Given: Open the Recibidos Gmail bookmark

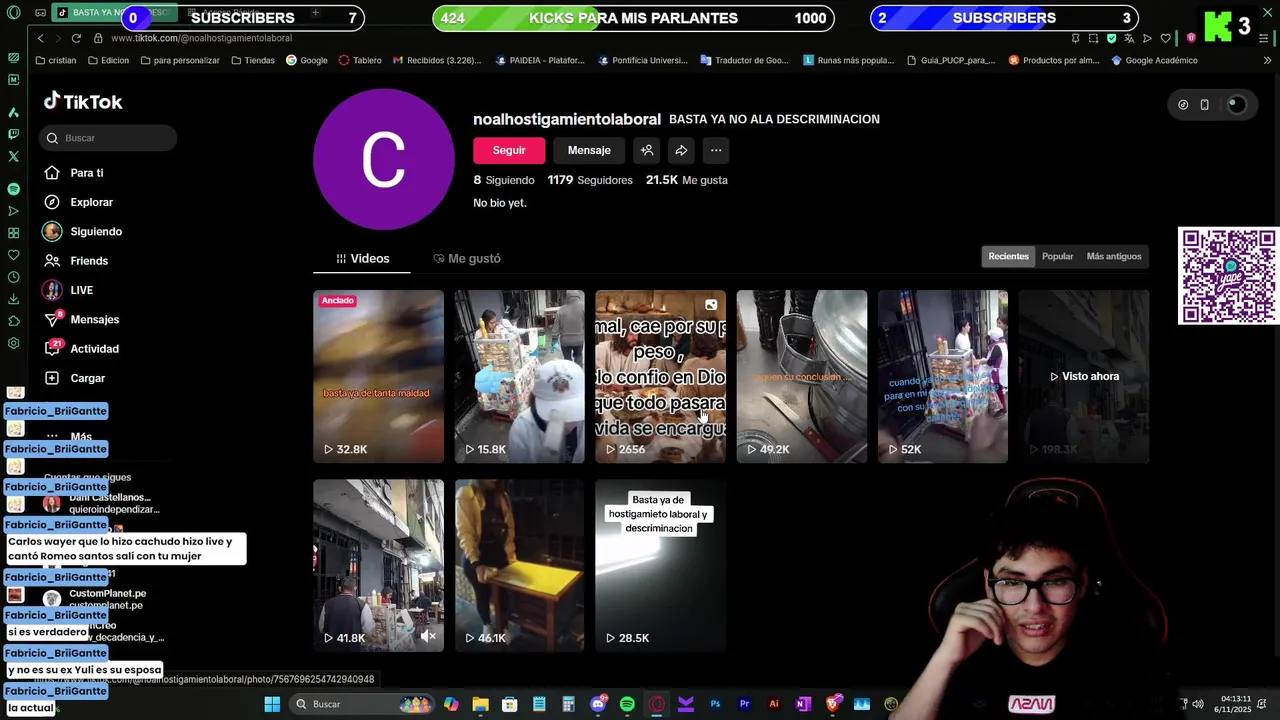Looking at the screenshot, I should pyautogui.click(x=437, y=60).
